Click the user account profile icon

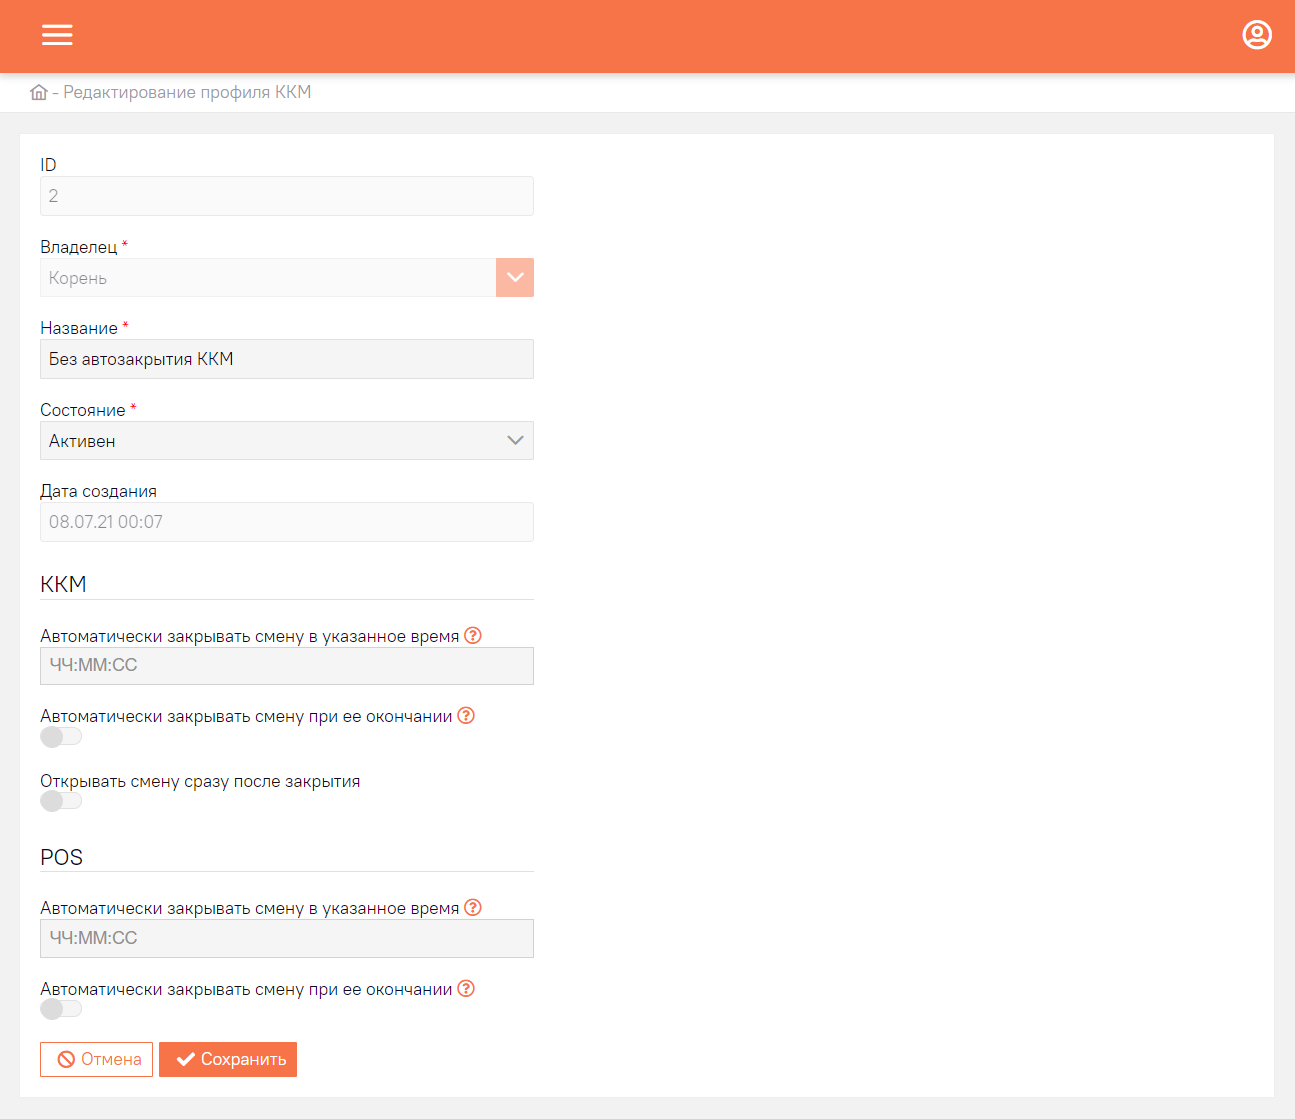[x=1256, y=35]
